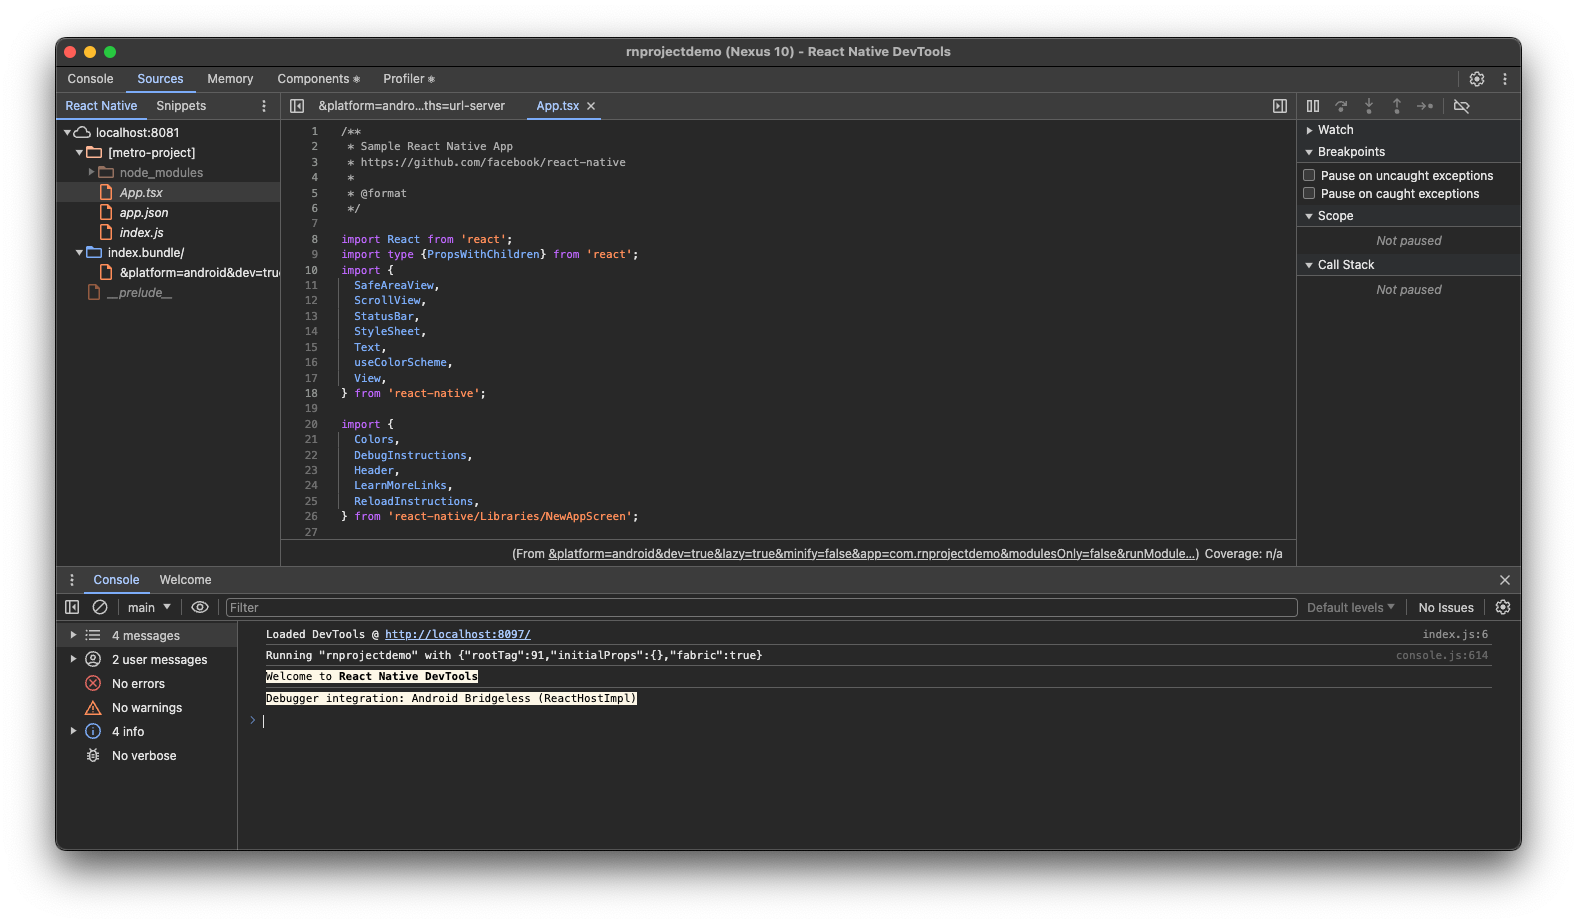Switch to the Components tab
1577x924 pixels.
(x=318, y=79)
